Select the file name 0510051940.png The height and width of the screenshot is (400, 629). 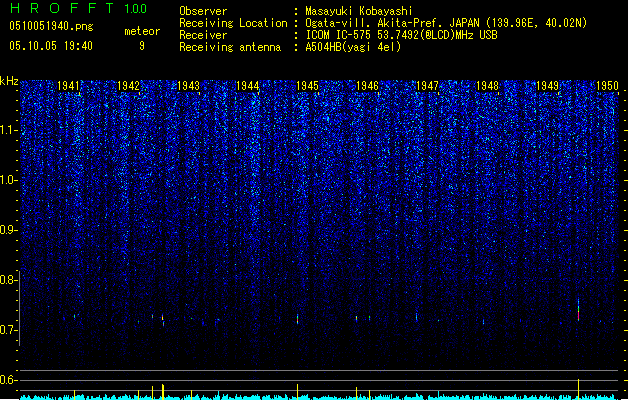(51, 26)
